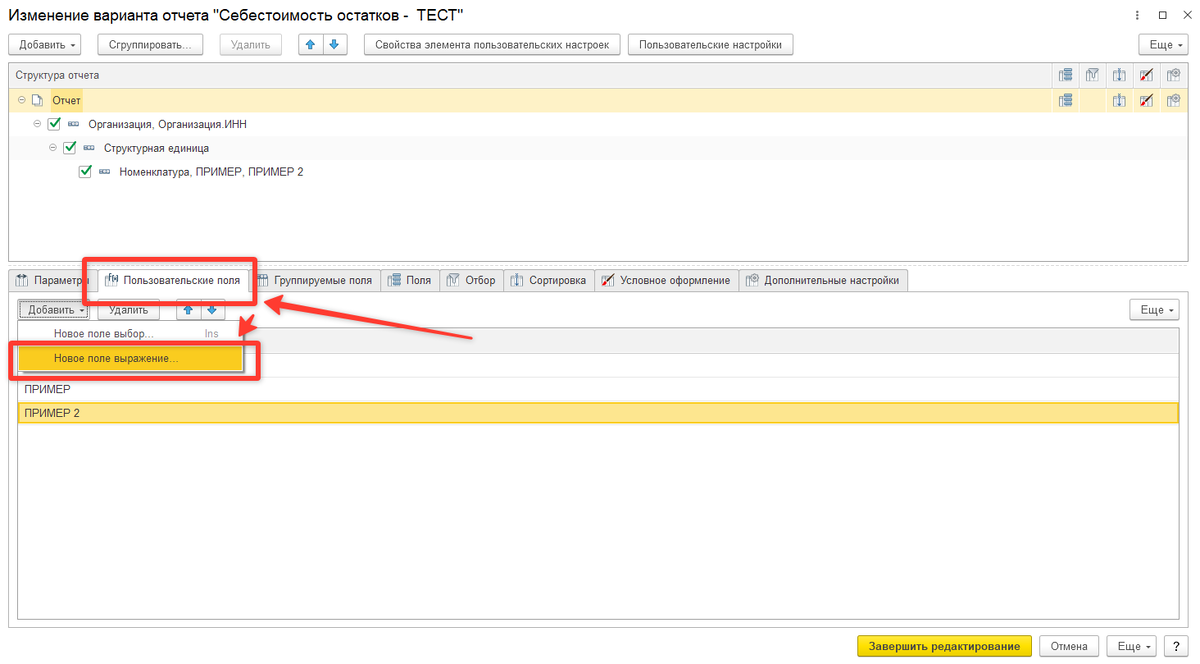The height and width of the screenshot is (664, 1200).
Task: Click Удалить button in user fields panel
Action: [129, 310]
